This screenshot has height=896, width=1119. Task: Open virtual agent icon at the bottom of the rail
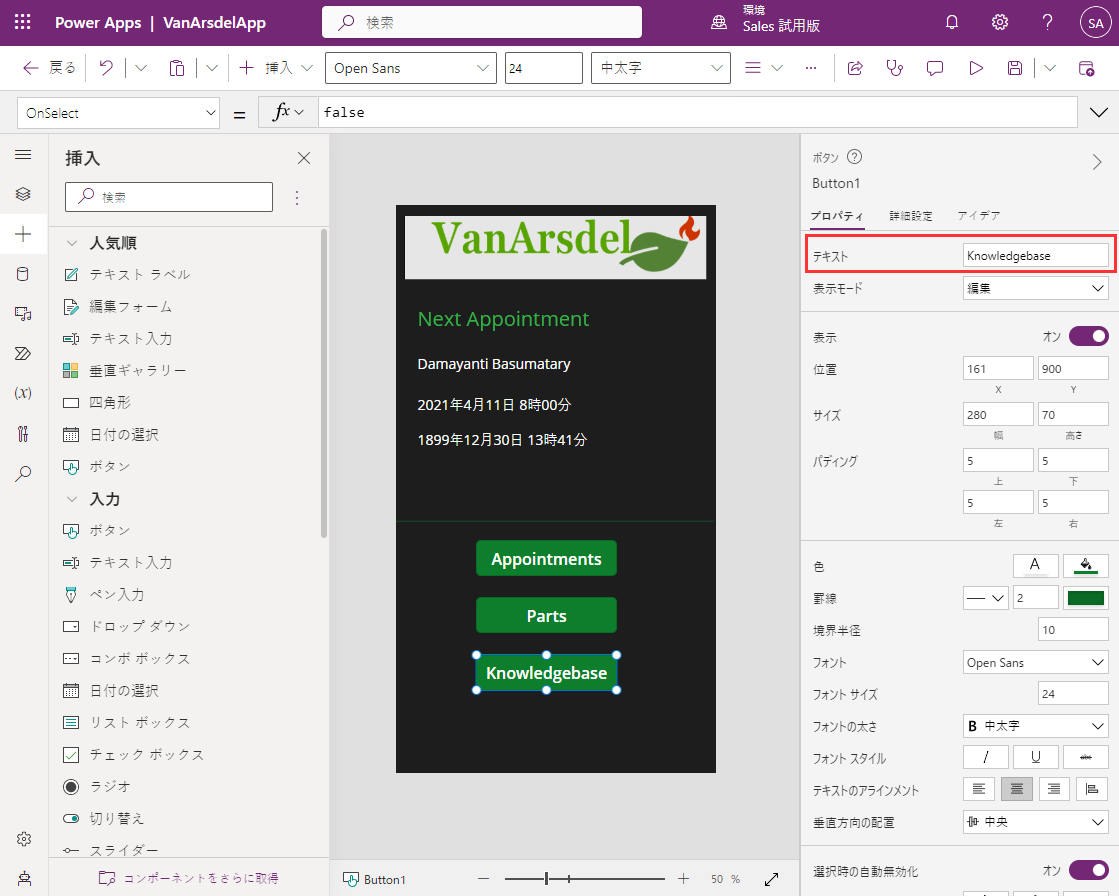click(24, 879)
